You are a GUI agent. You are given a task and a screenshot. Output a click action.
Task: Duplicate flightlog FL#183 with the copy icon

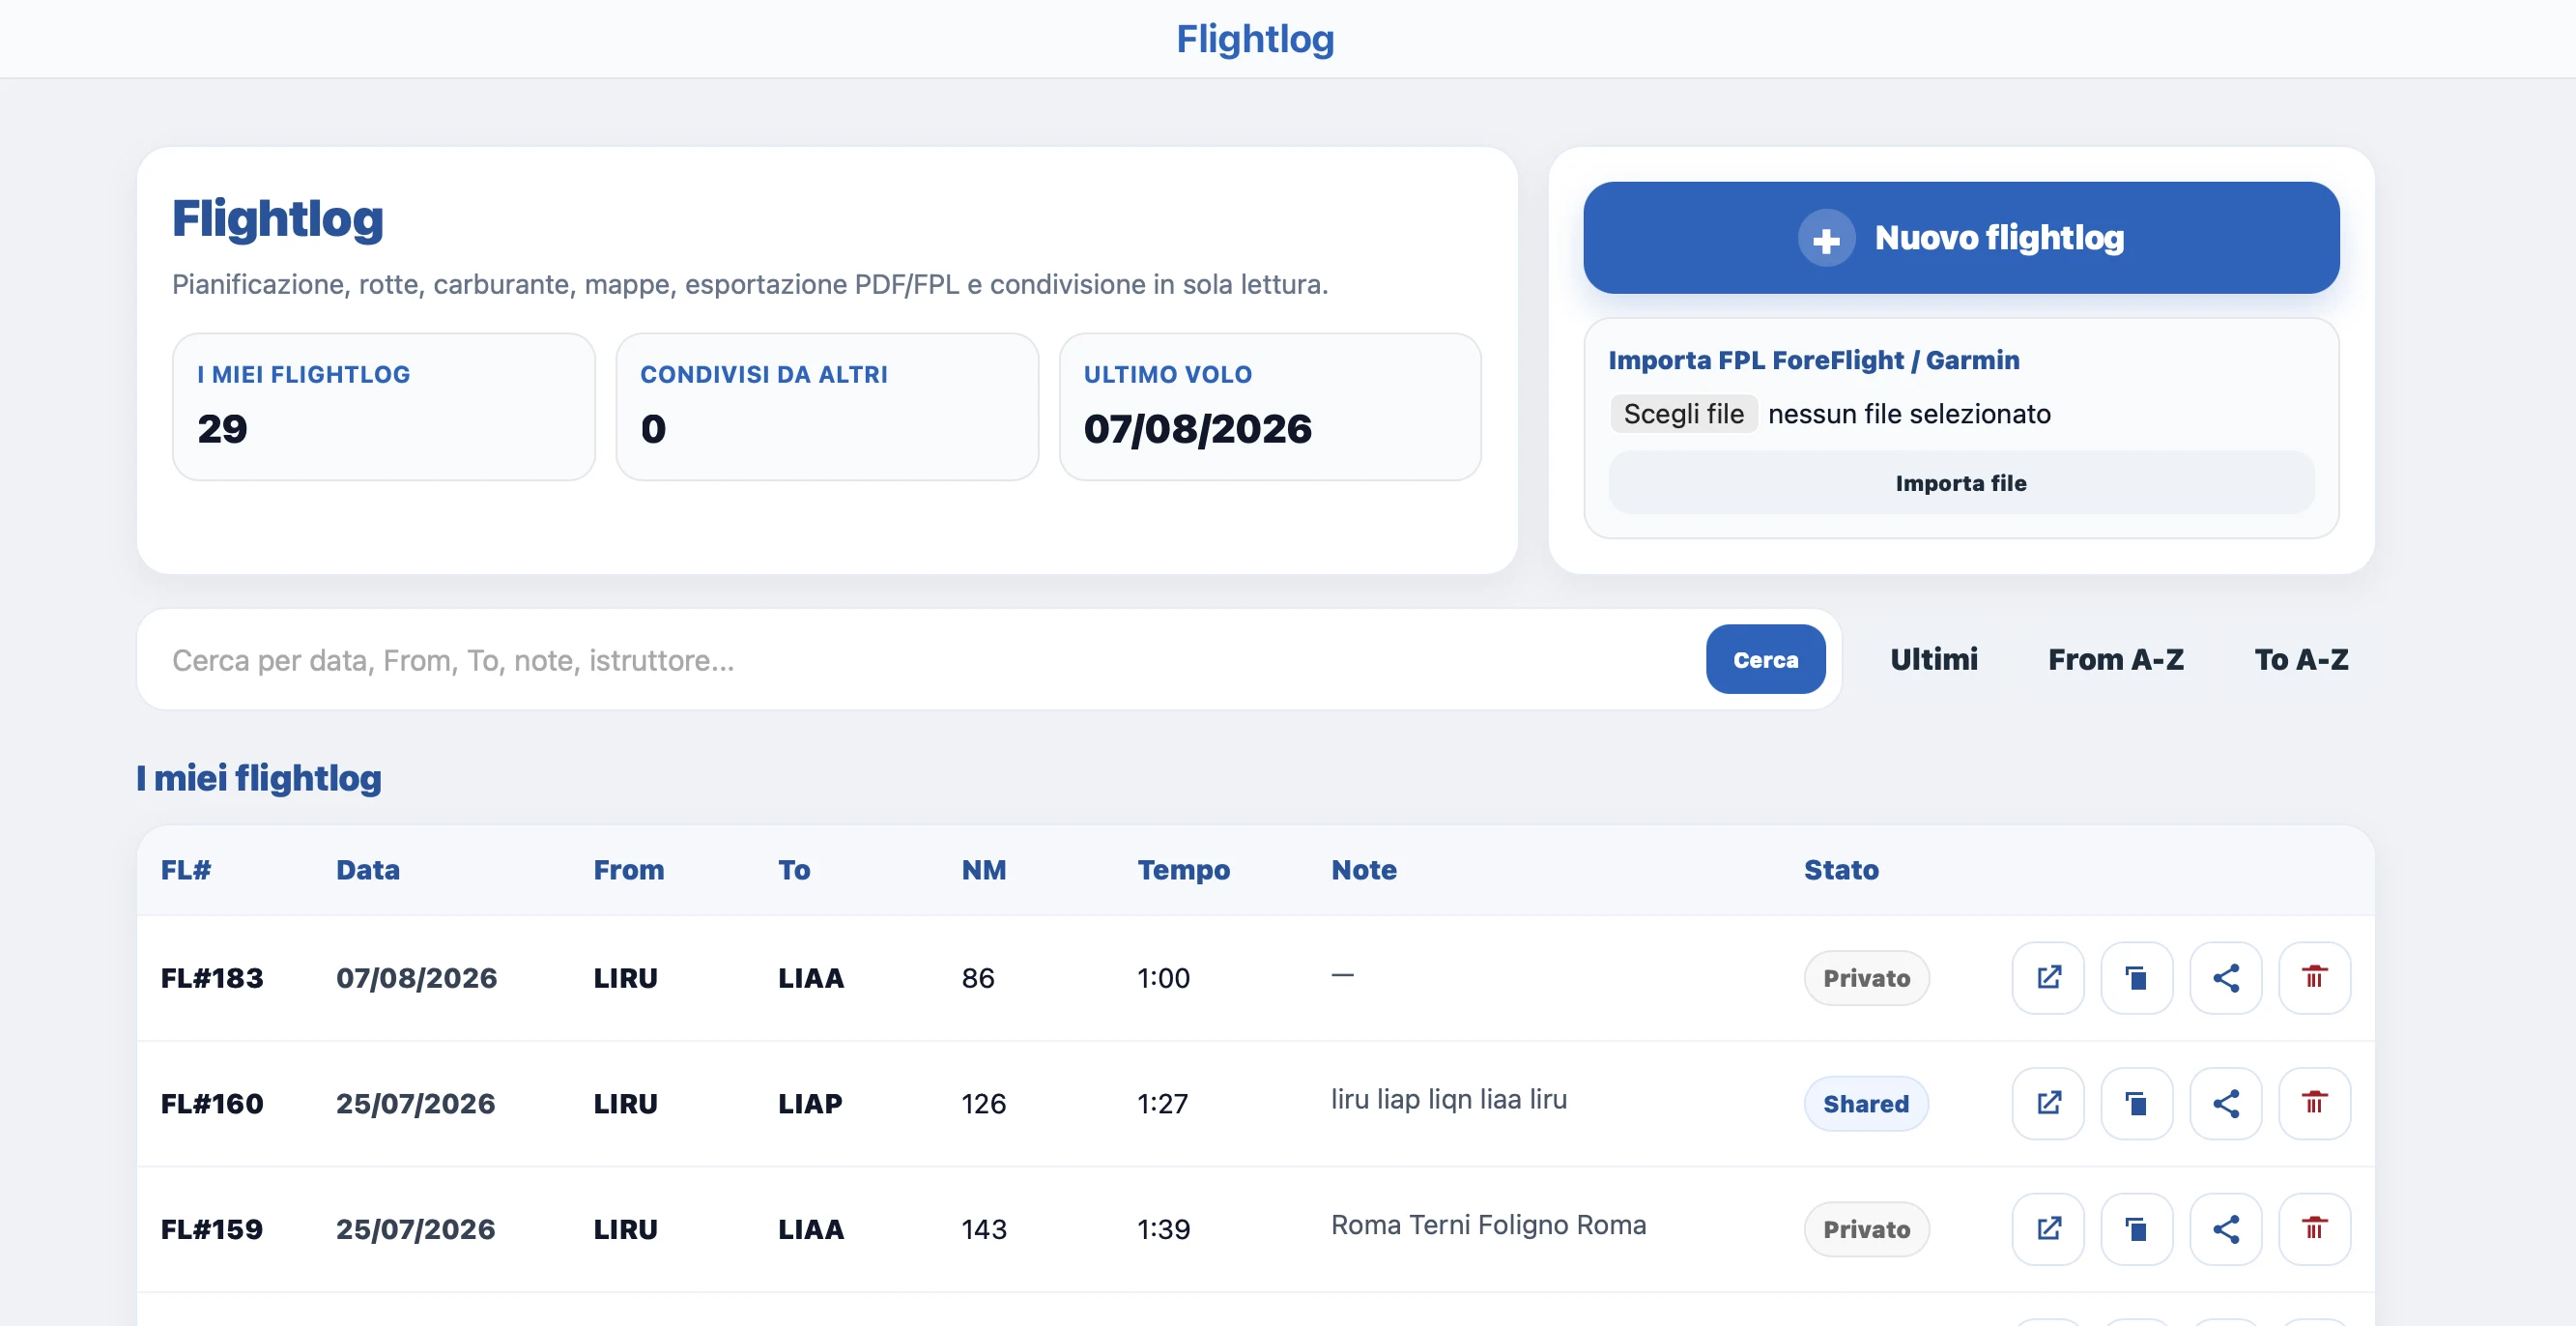[2136, 977]
